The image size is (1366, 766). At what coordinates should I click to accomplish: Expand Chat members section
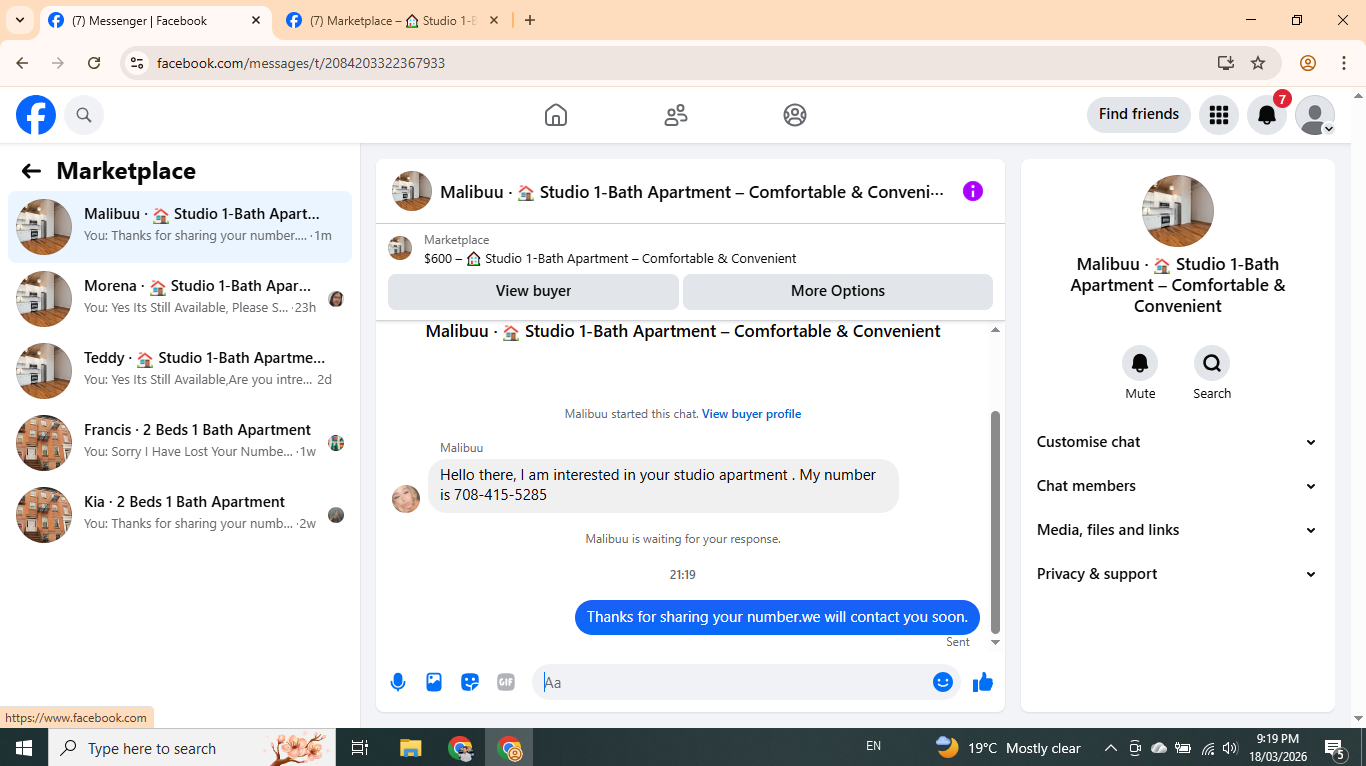1177,486
